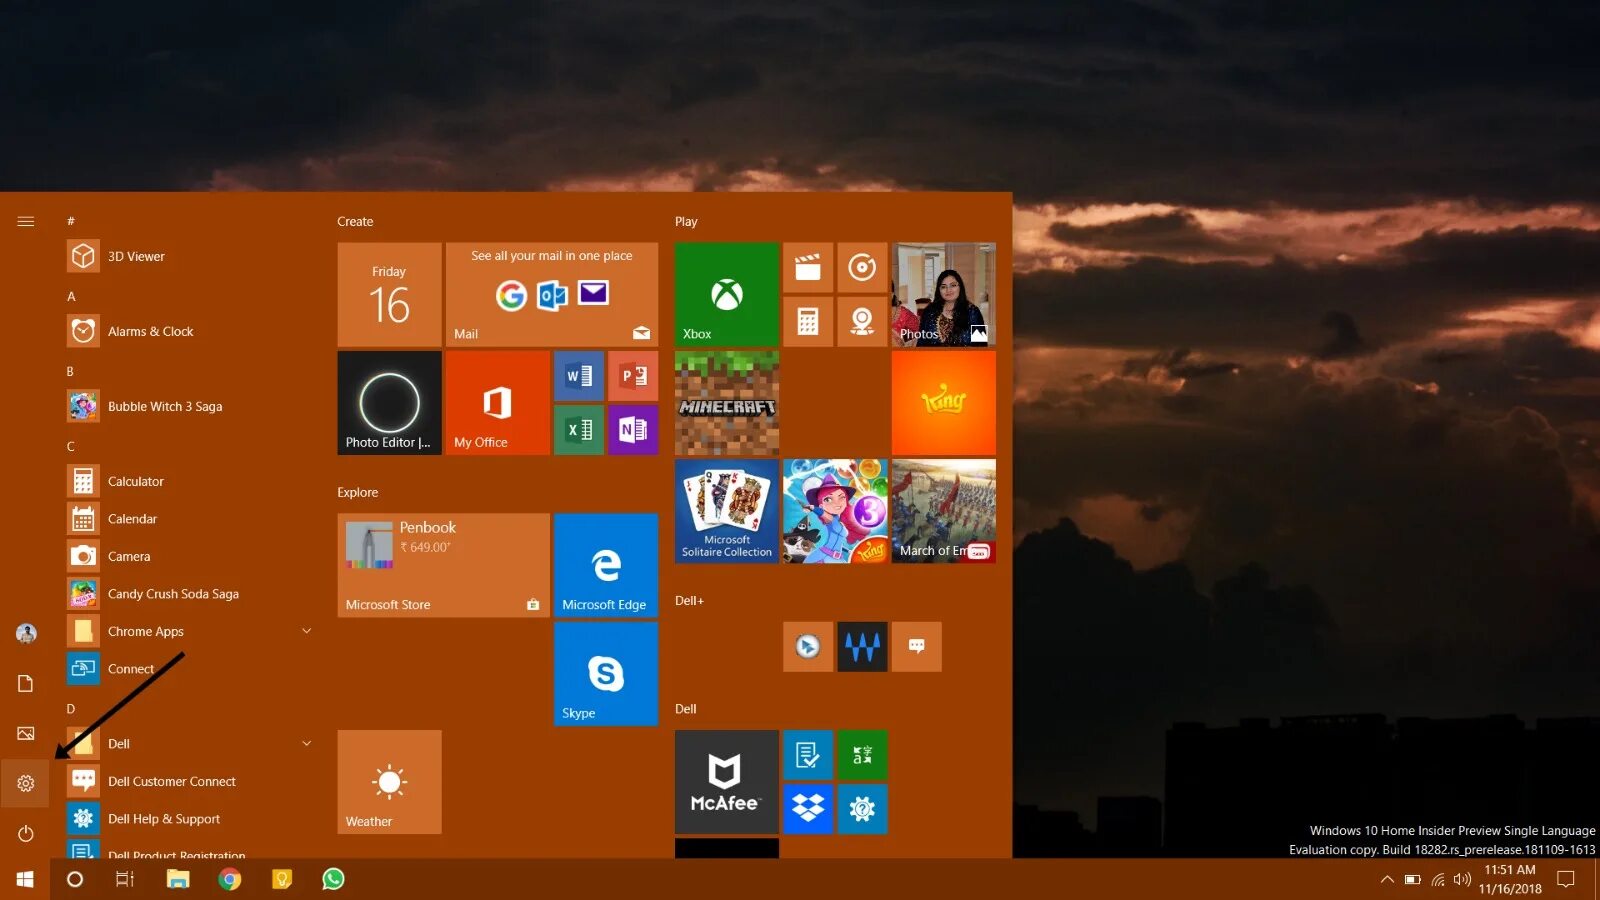This screenshot has width=1600, height=900.
Task: Click the Wi-Fi network icon in tray
Action: tap(1438, 879)
